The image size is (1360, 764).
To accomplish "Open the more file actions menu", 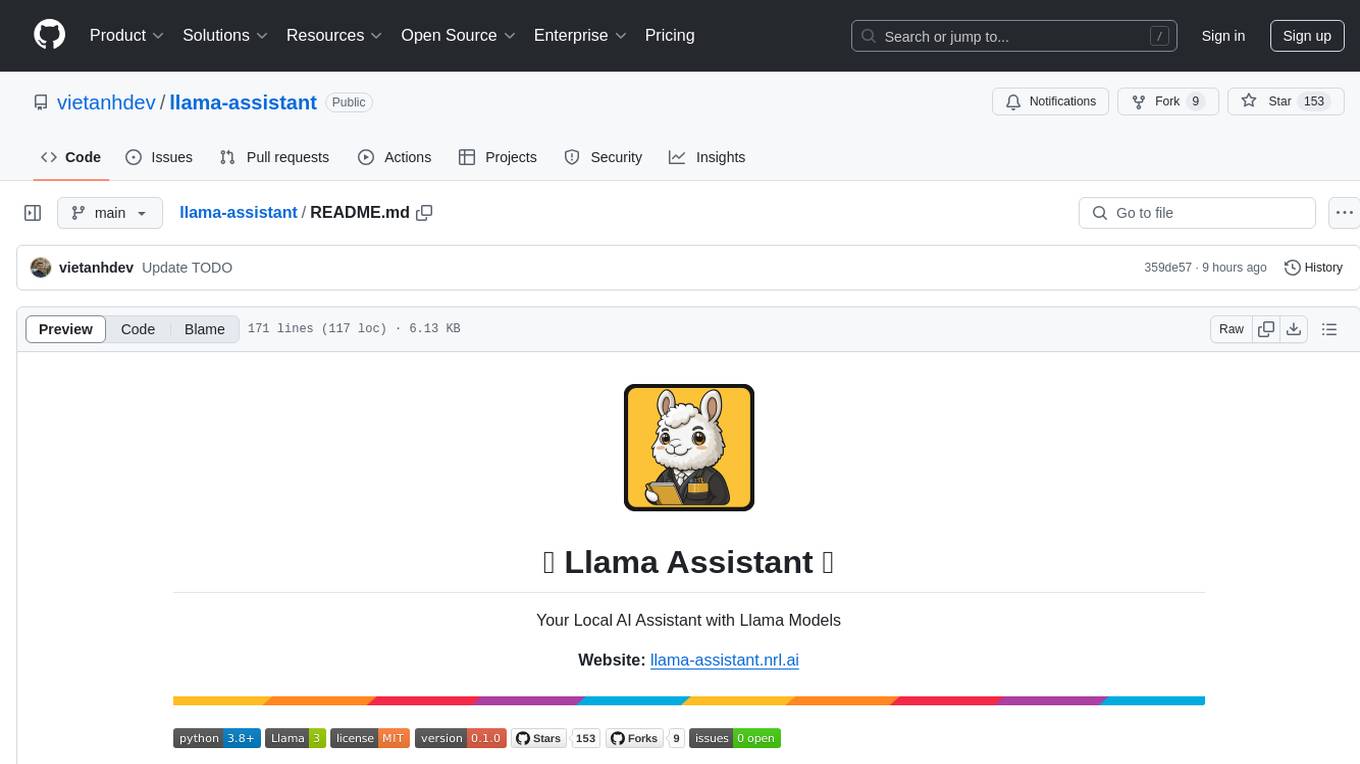I will tap(1344, 213).
